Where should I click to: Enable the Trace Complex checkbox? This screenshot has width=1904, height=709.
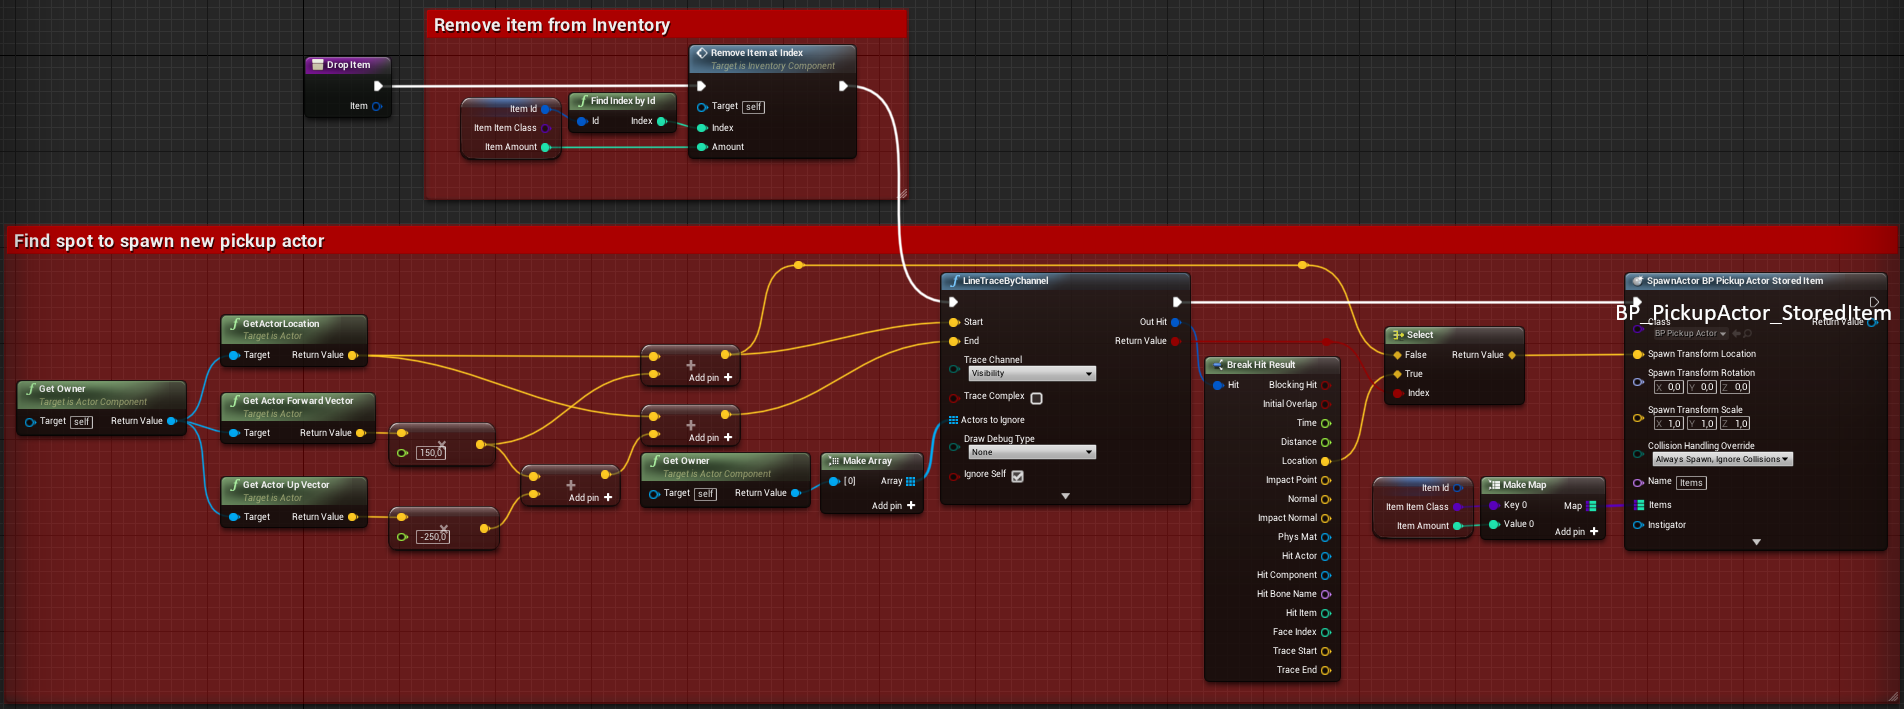pos(1036,398)
